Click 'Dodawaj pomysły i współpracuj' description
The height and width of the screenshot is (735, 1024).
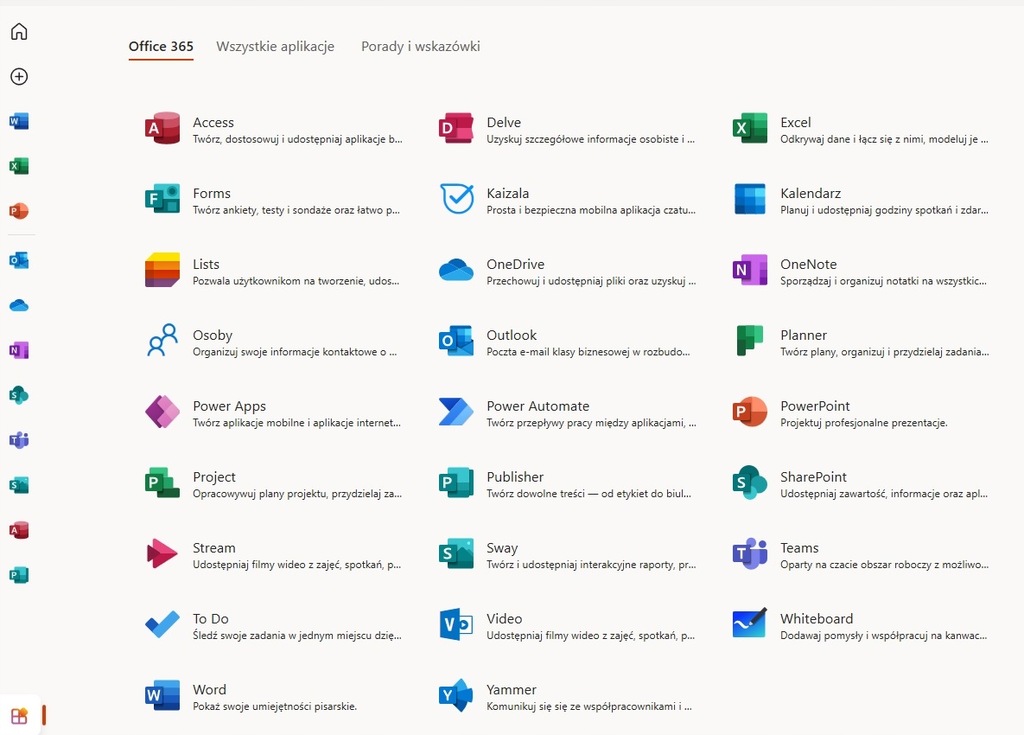coord(884,635)
